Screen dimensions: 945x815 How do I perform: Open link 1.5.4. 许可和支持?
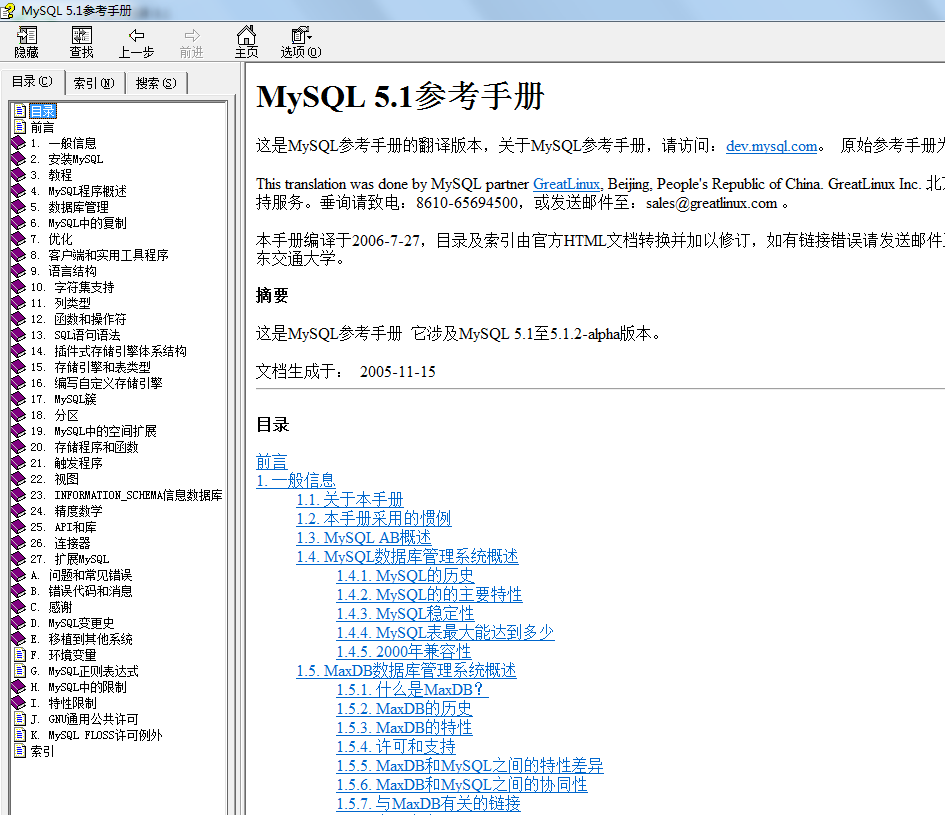click(x=396, y=746)
